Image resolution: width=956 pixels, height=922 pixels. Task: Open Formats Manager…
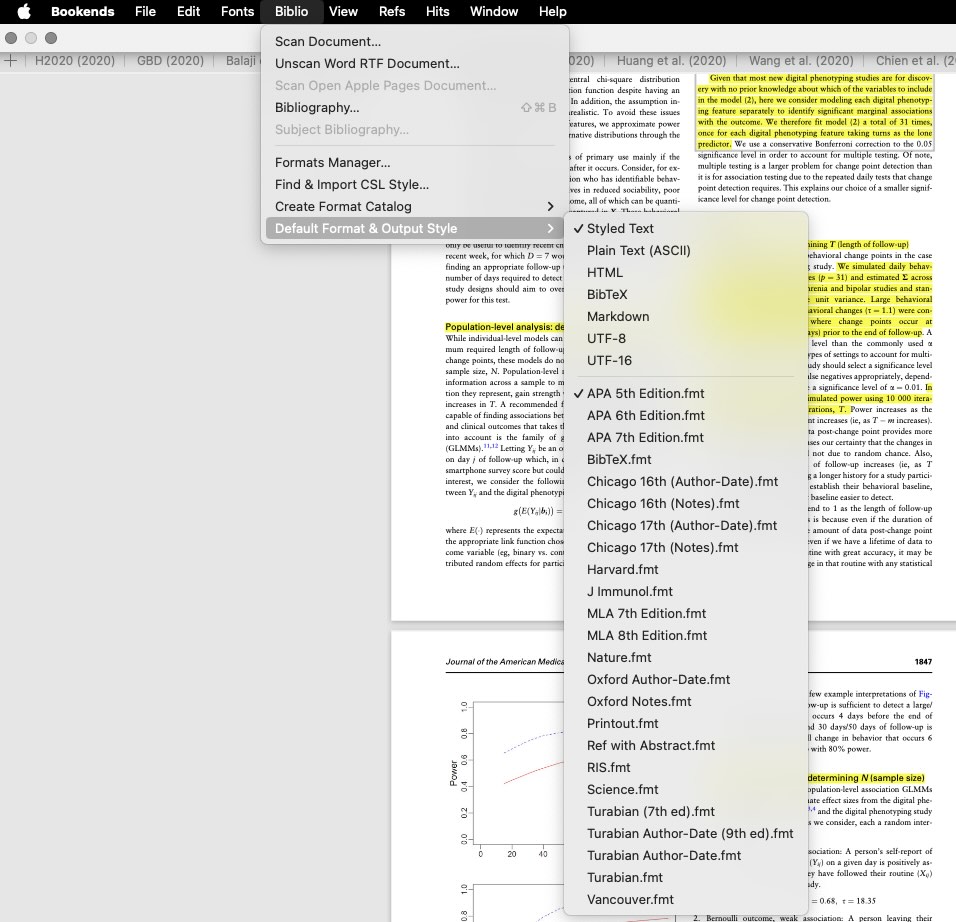[x=415, y=162]
